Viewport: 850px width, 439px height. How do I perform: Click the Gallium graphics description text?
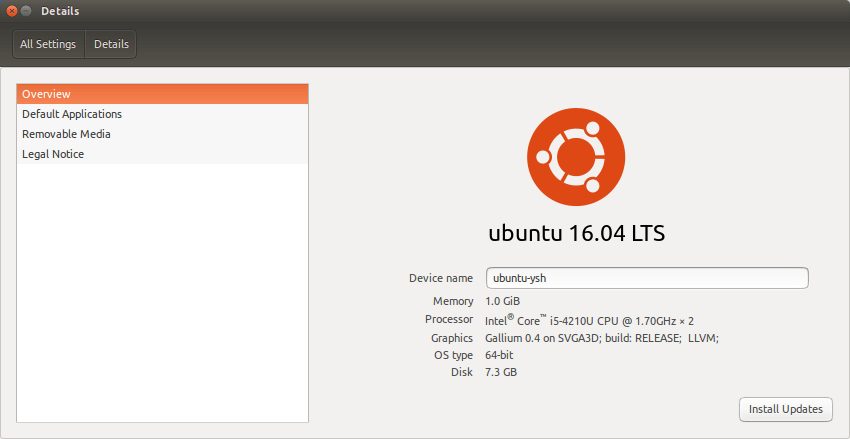[602, 338]
